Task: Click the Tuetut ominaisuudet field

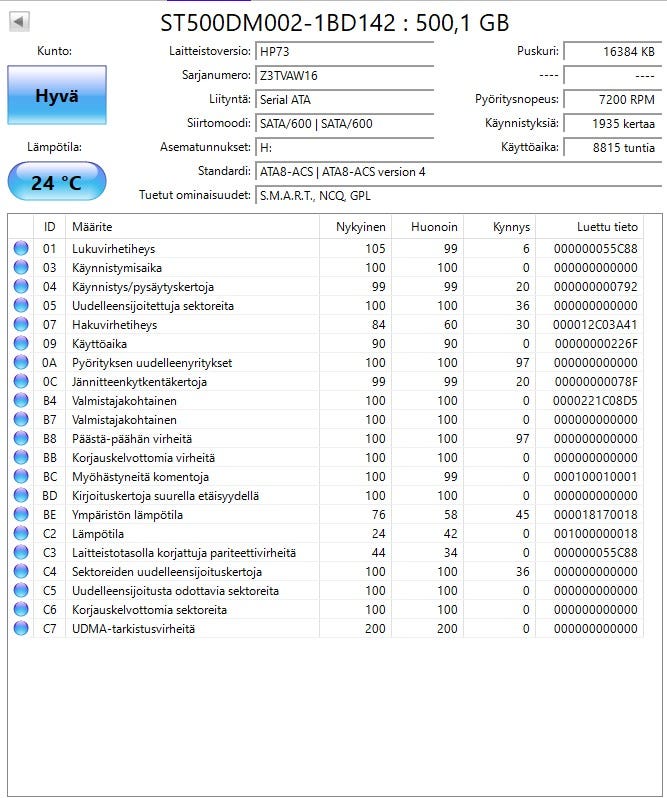Action: click(x=458, y=195)
